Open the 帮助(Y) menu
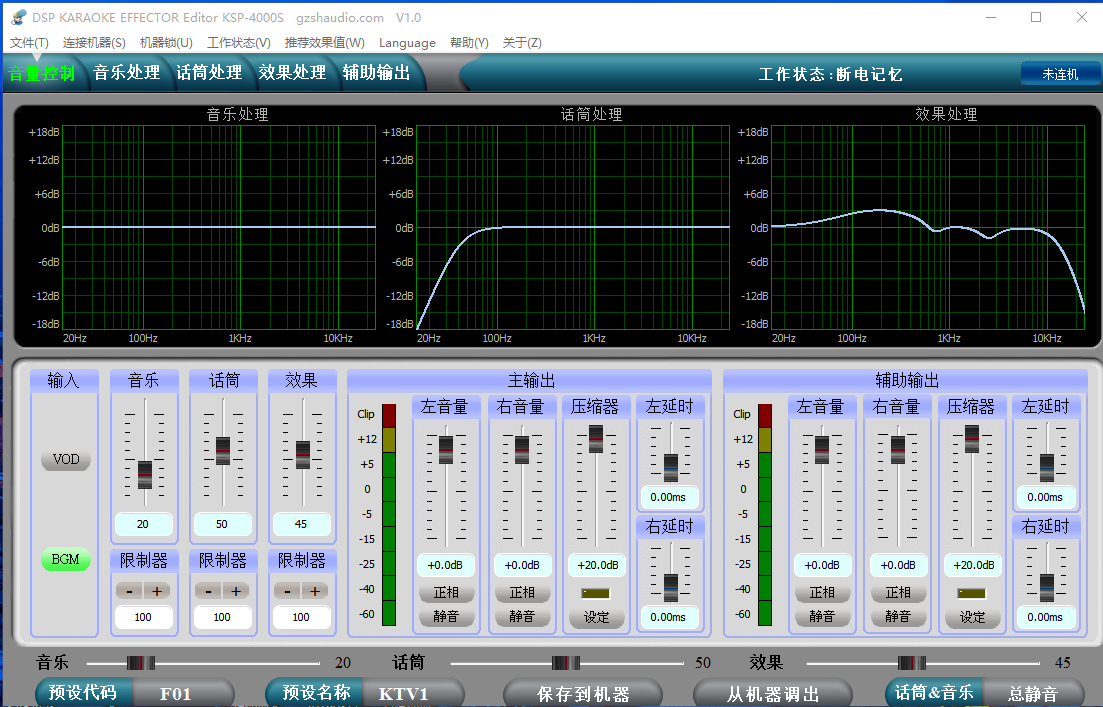This screenshot has height=707, width=1103. (x=469, y=43)
